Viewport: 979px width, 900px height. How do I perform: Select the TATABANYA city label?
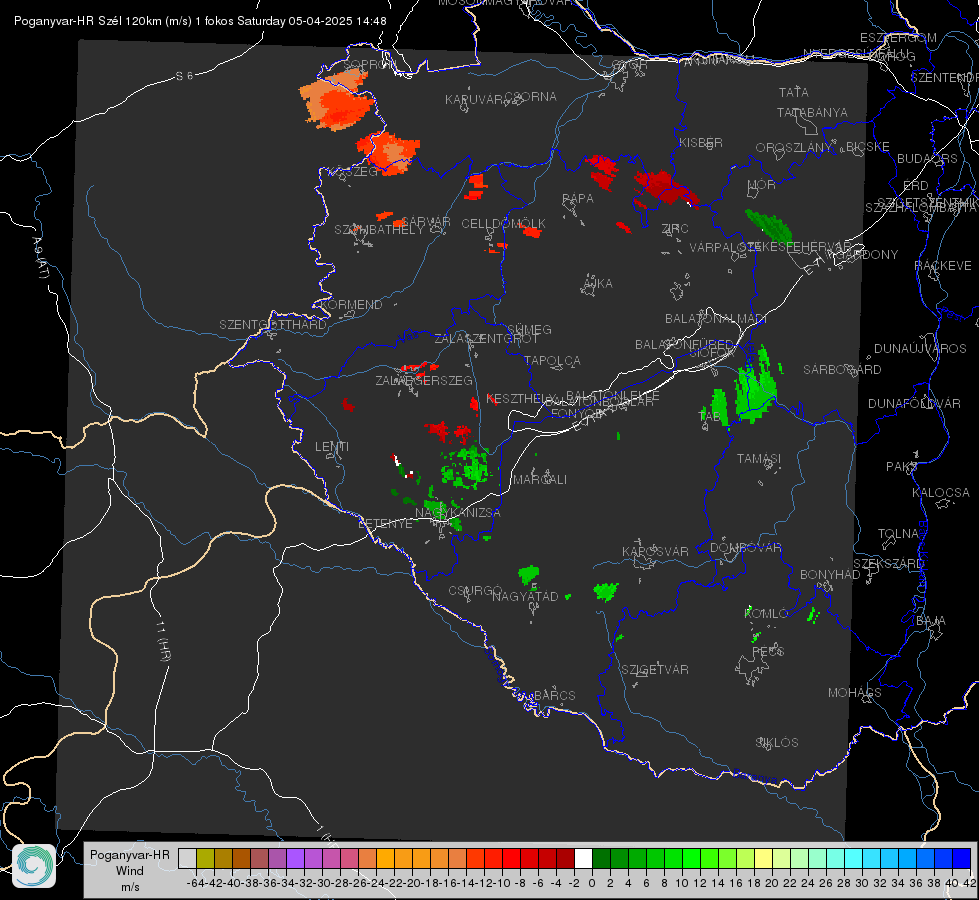tap(812, 112)
